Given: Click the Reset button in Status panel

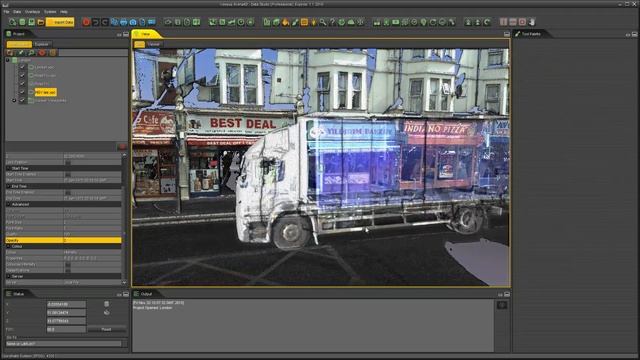Looking at the screenshot, I should (x=107, y=329).
